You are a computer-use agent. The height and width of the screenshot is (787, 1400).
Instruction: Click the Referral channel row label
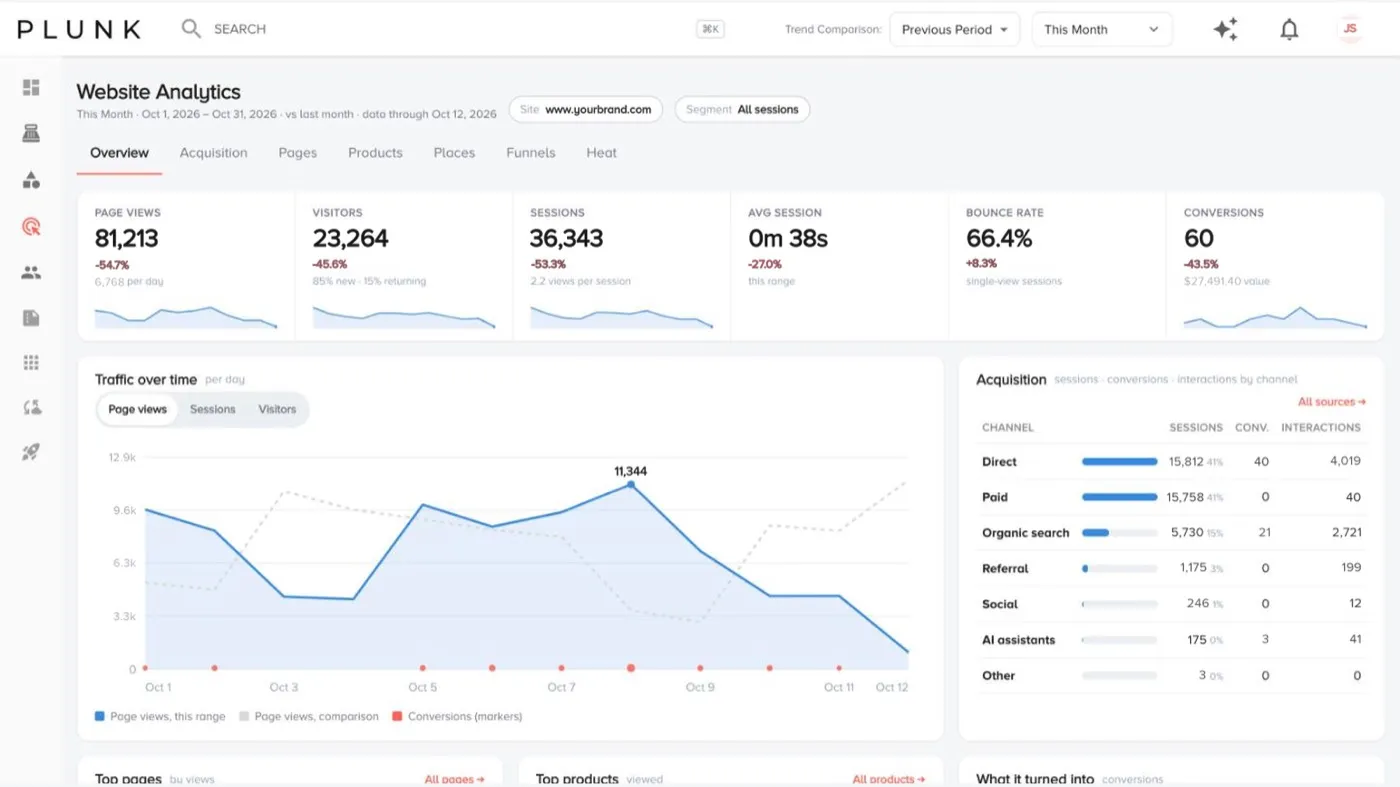click(1005, 569)
